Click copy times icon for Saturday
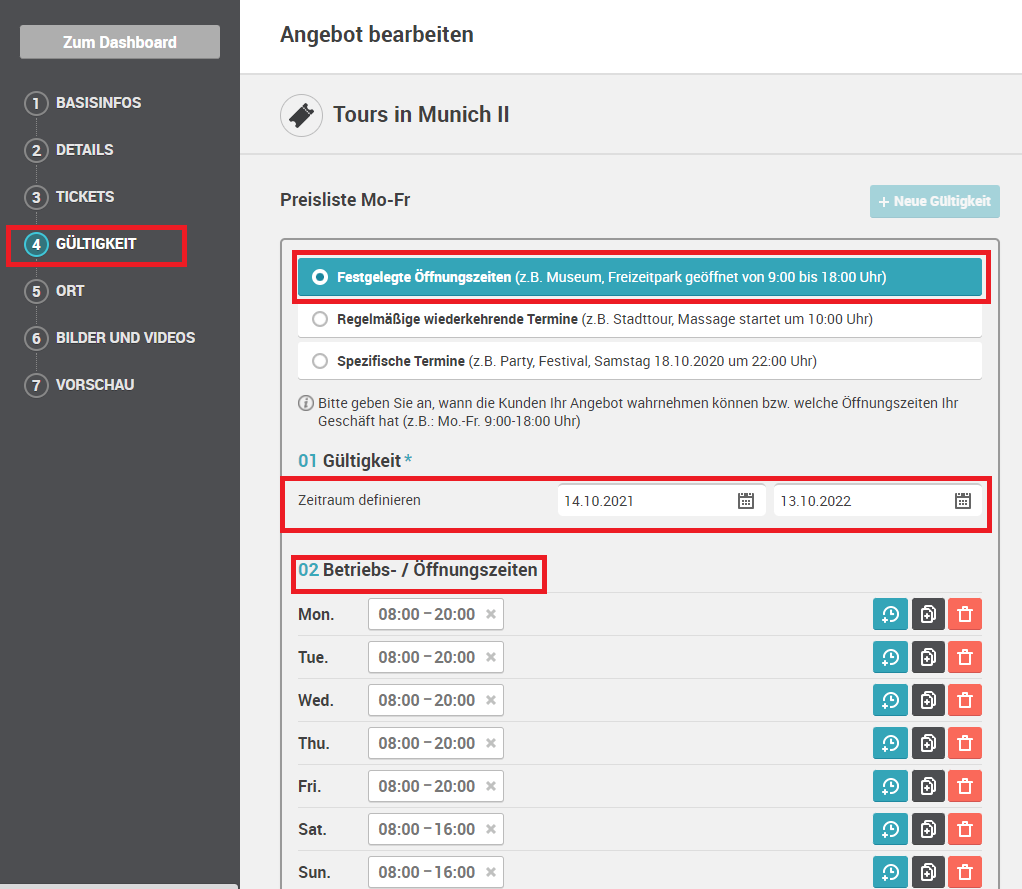 click(x=928, y=829)
